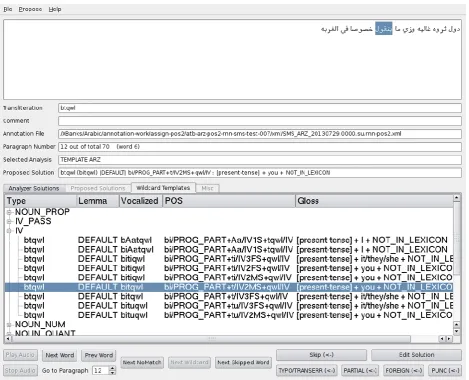Select bitqwl row with t/IV3FS
Image resolution: width=469 pixels, height=380 pixels.
click(x=229, y=296)
